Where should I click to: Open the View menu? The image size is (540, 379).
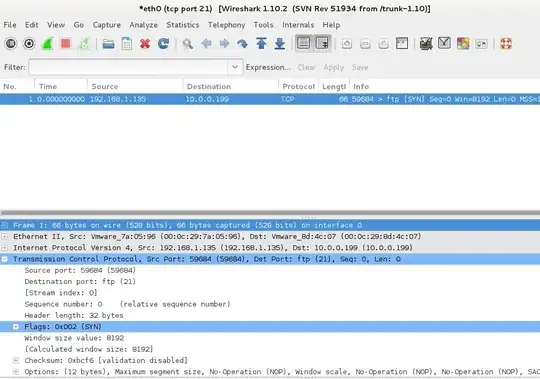pos(56,25)
